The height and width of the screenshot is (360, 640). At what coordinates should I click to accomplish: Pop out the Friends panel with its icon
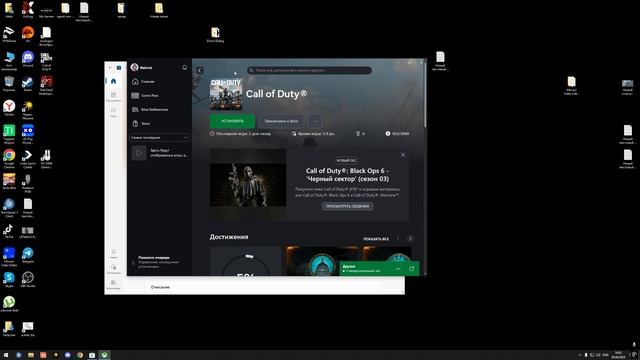click(x=411, y=269)
